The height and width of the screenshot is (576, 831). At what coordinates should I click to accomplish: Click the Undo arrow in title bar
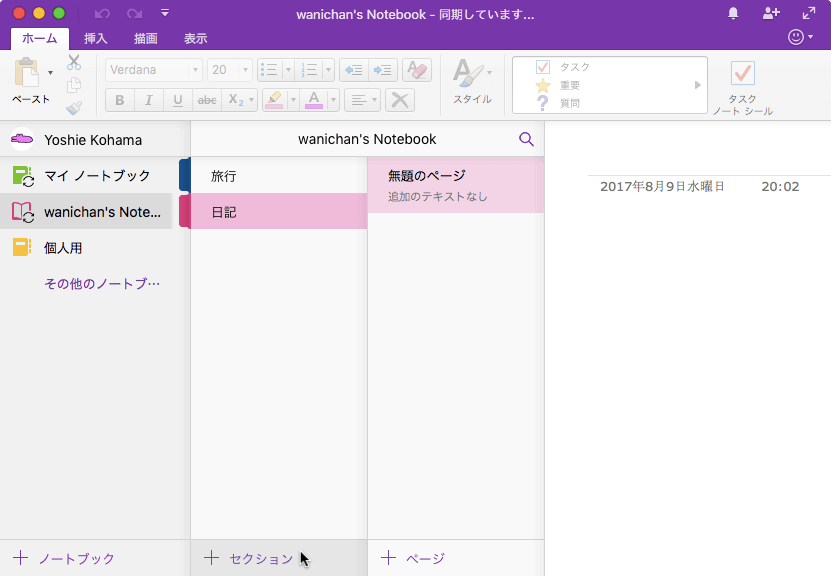coord(102,13)
